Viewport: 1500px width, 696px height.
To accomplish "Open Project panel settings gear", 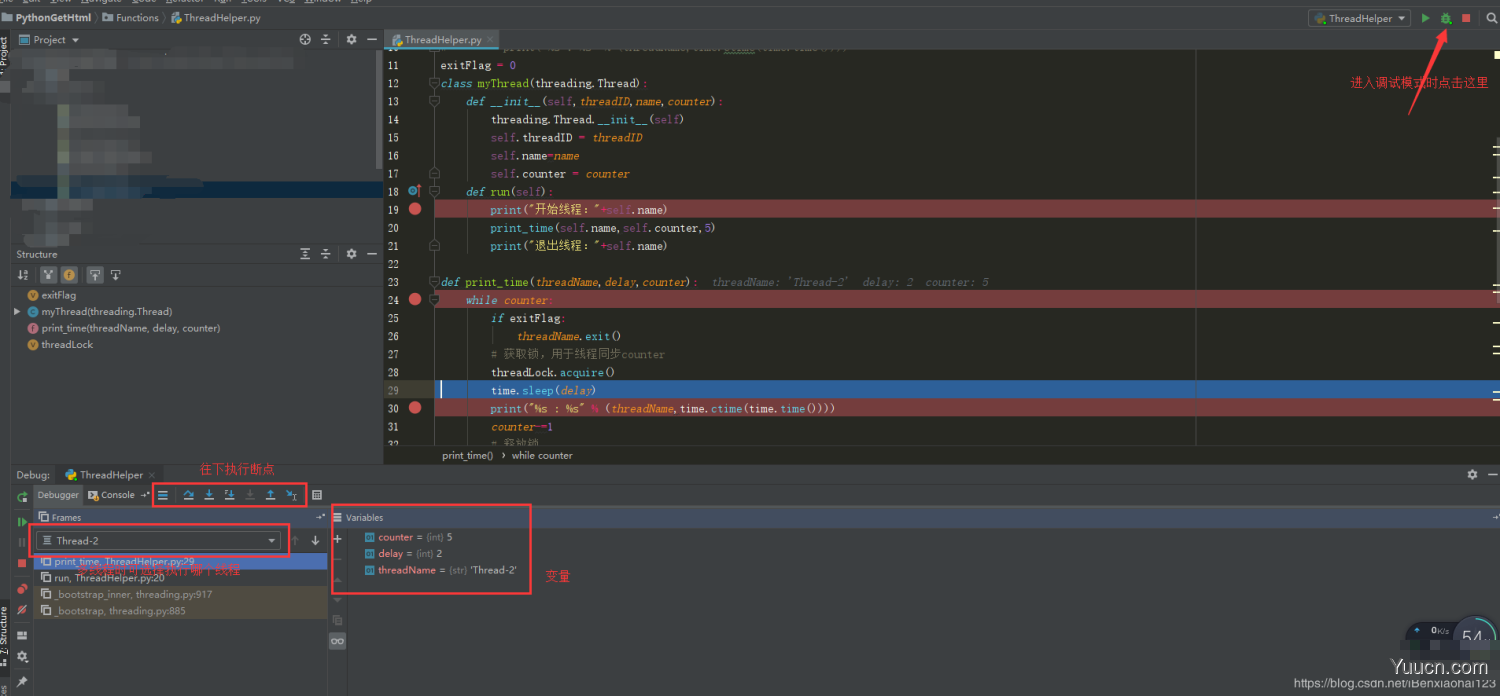I will pyautogui.click(x=351, y=40).
